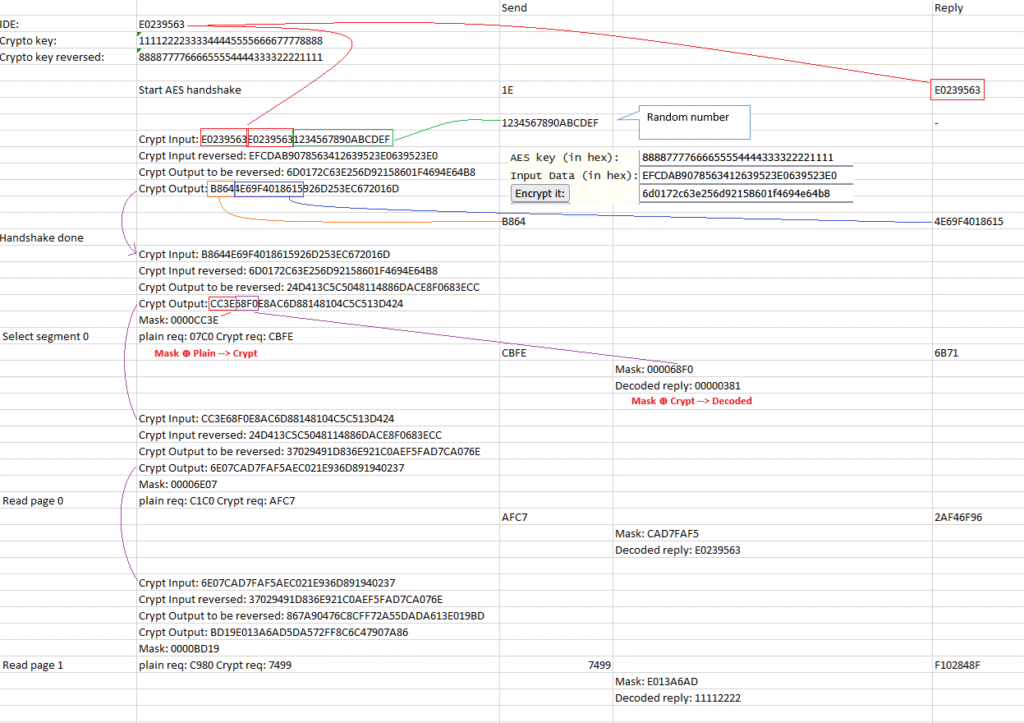1024x723 pixels.
Task: Select the reversed crypto key value 8888777766665555...
Action: pyautogui.click(x=230, y=57)
